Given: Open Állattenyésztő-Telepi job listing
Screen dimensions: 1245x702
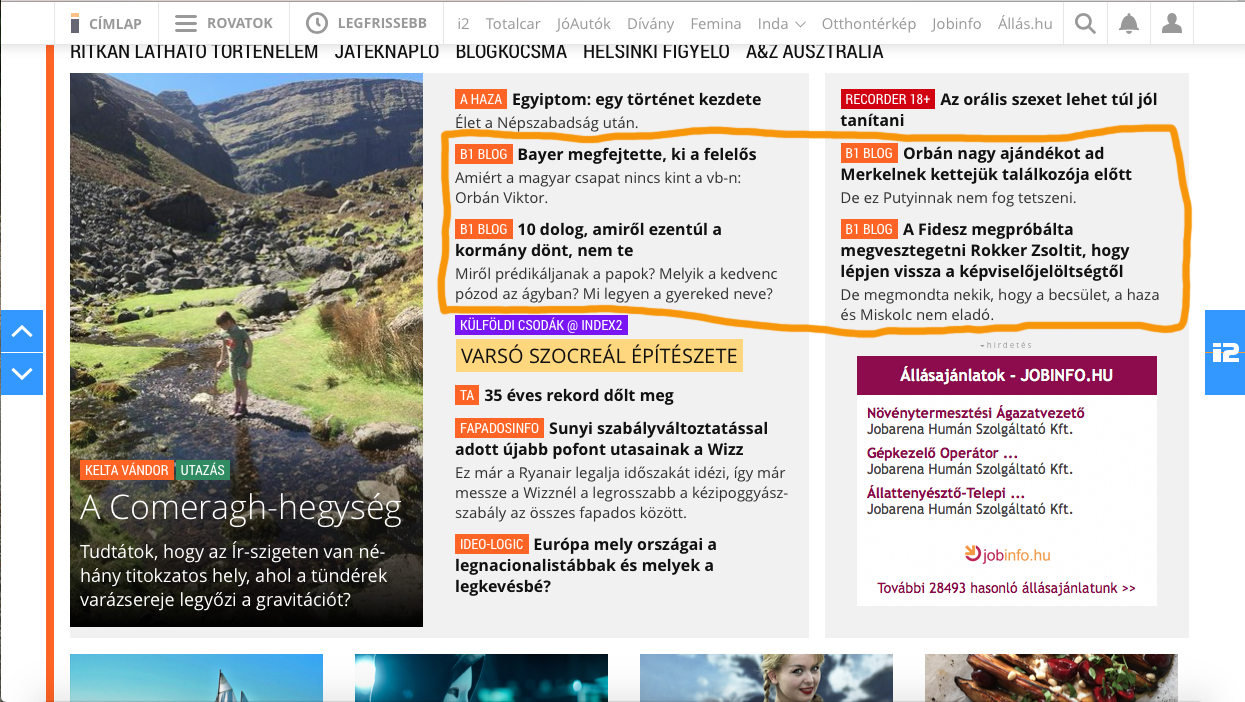Looking at the screenshot, I should coord(946,492).
